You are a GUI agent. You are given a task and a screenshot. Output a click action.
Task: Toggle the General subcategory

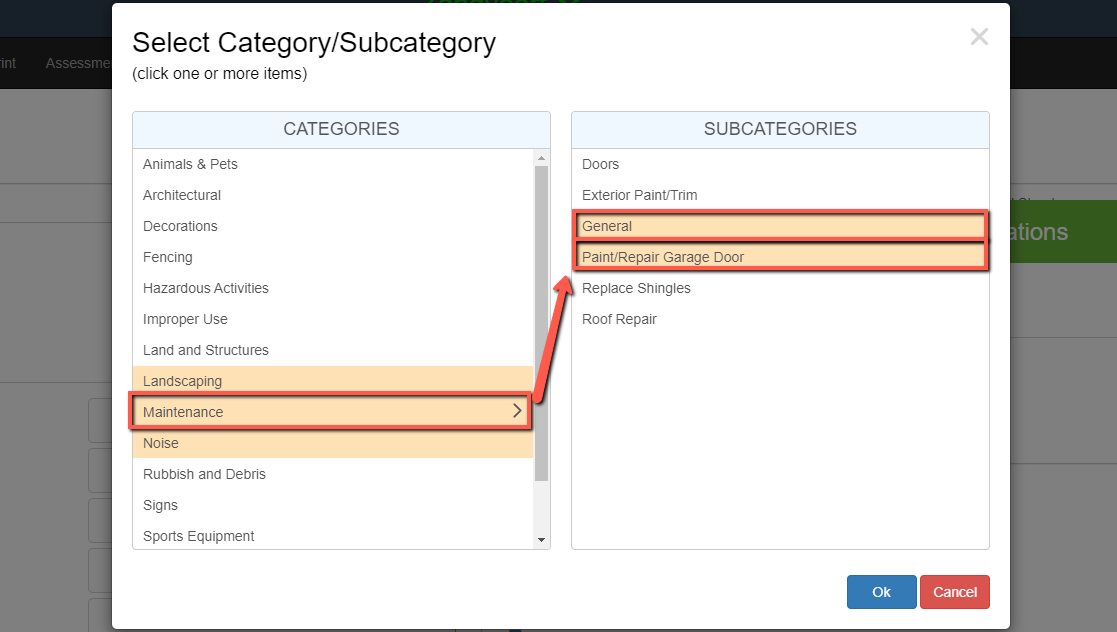[x=607, y=226]
